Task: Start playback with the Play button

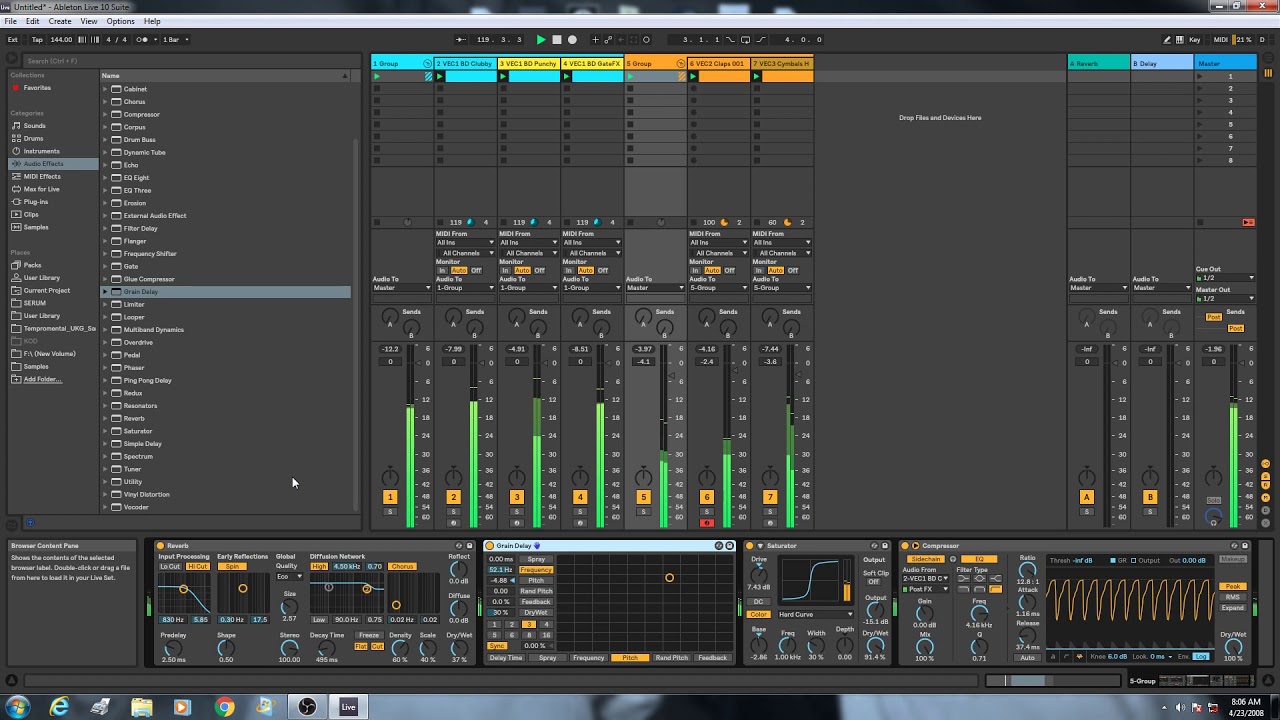Action: pos(541,40)
